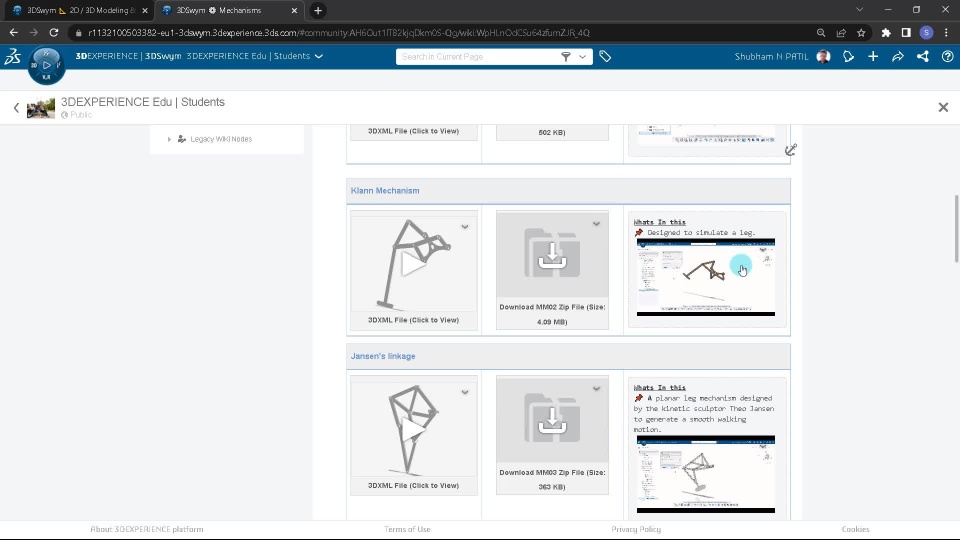Click Download MM03 Zip File caption

[552, 479]
